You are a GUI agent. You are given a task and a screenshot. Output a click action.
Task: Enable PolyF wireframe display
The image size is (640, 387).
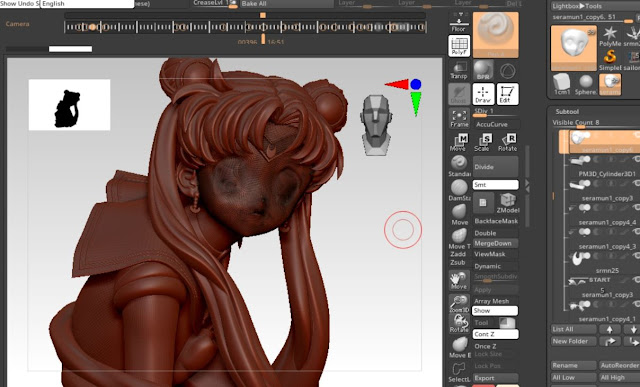pos(459,46)
